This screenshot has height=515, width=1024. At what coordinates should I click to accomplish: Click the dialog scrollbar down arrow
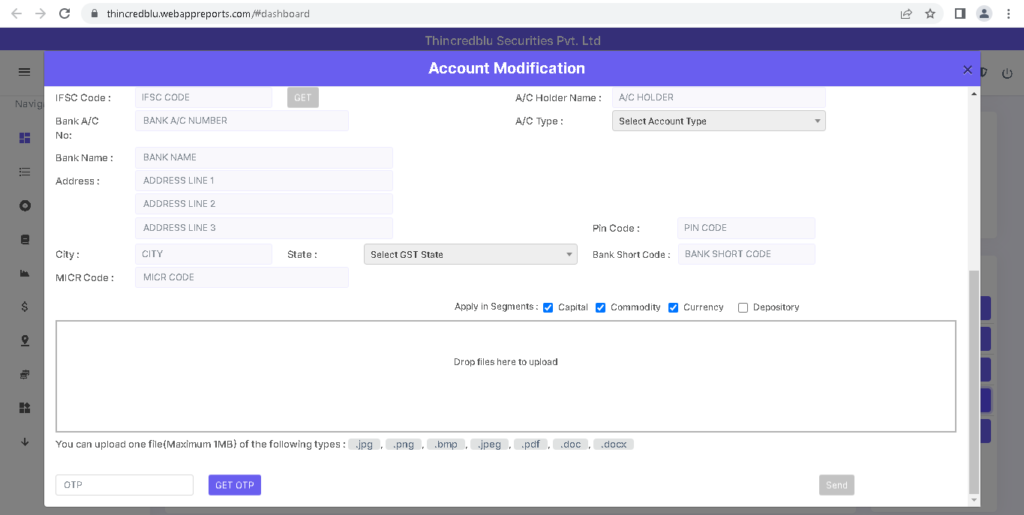coord(974,499)
